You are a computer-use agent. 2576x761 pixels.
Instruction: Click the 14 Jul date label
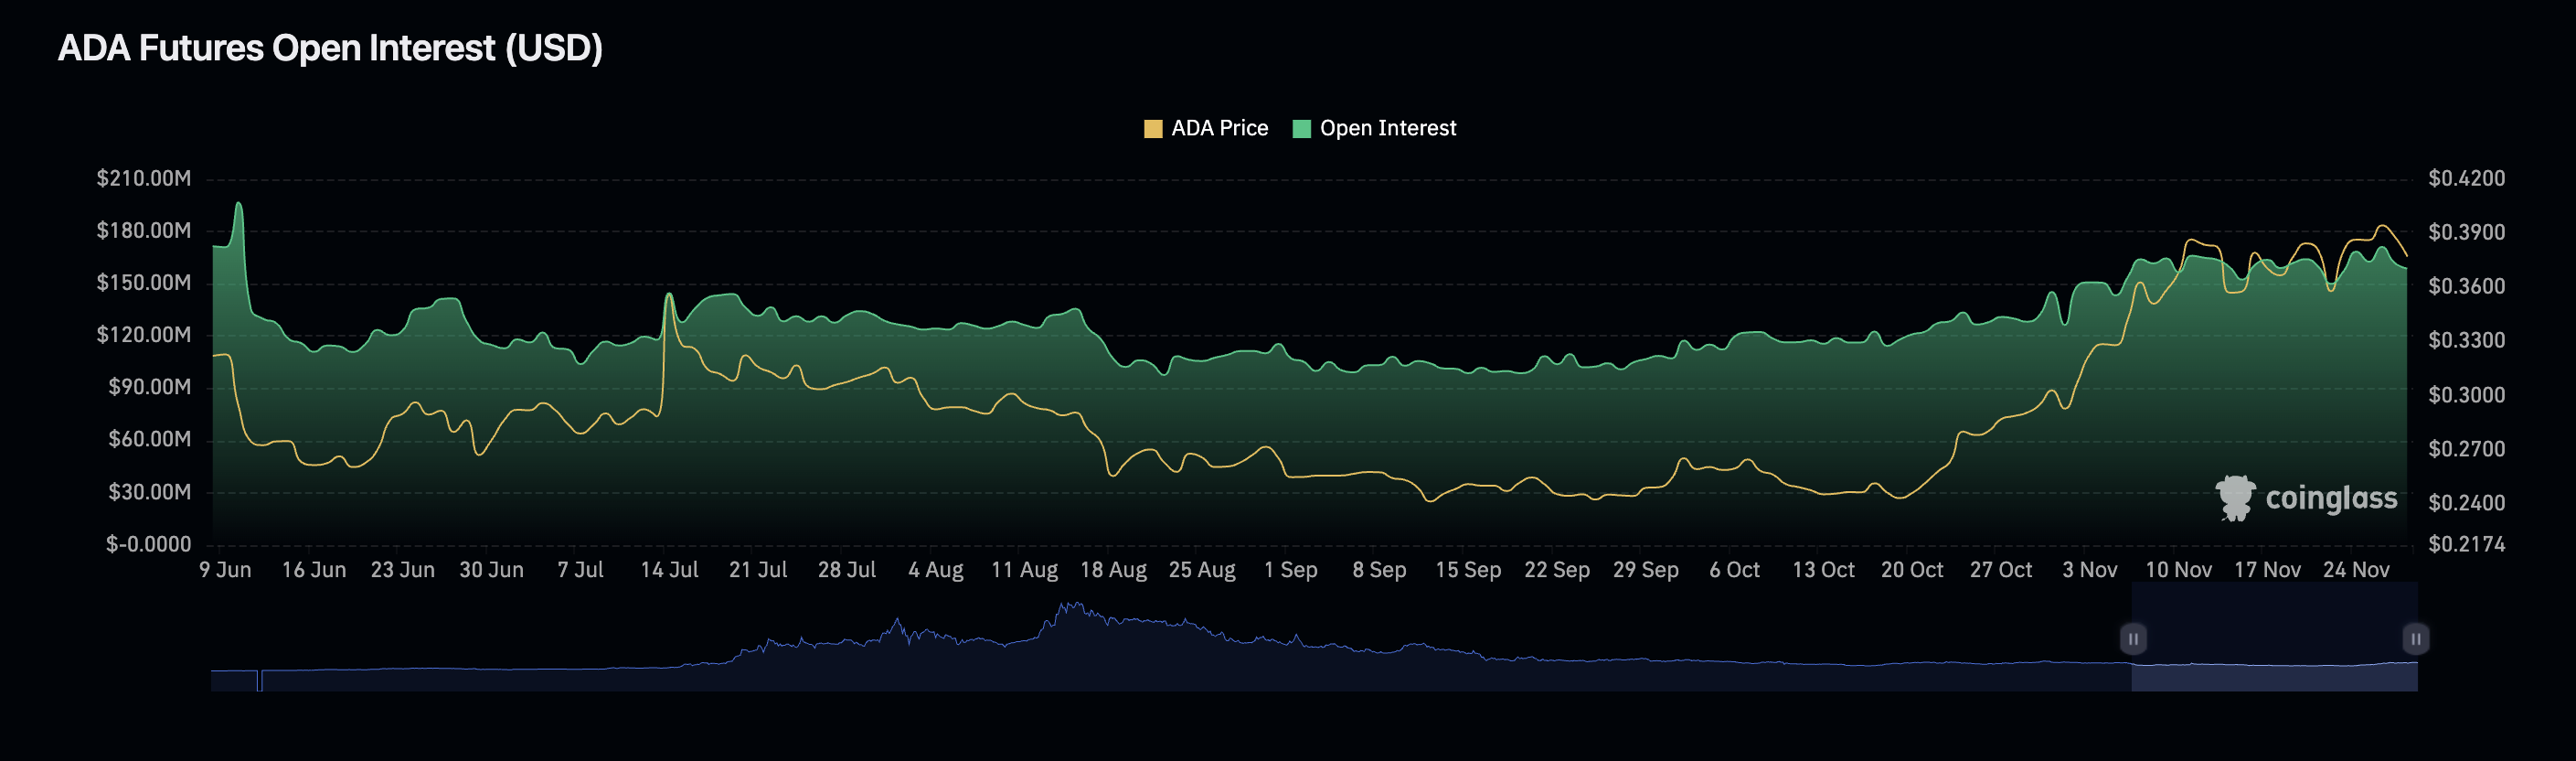pos(670,570)
